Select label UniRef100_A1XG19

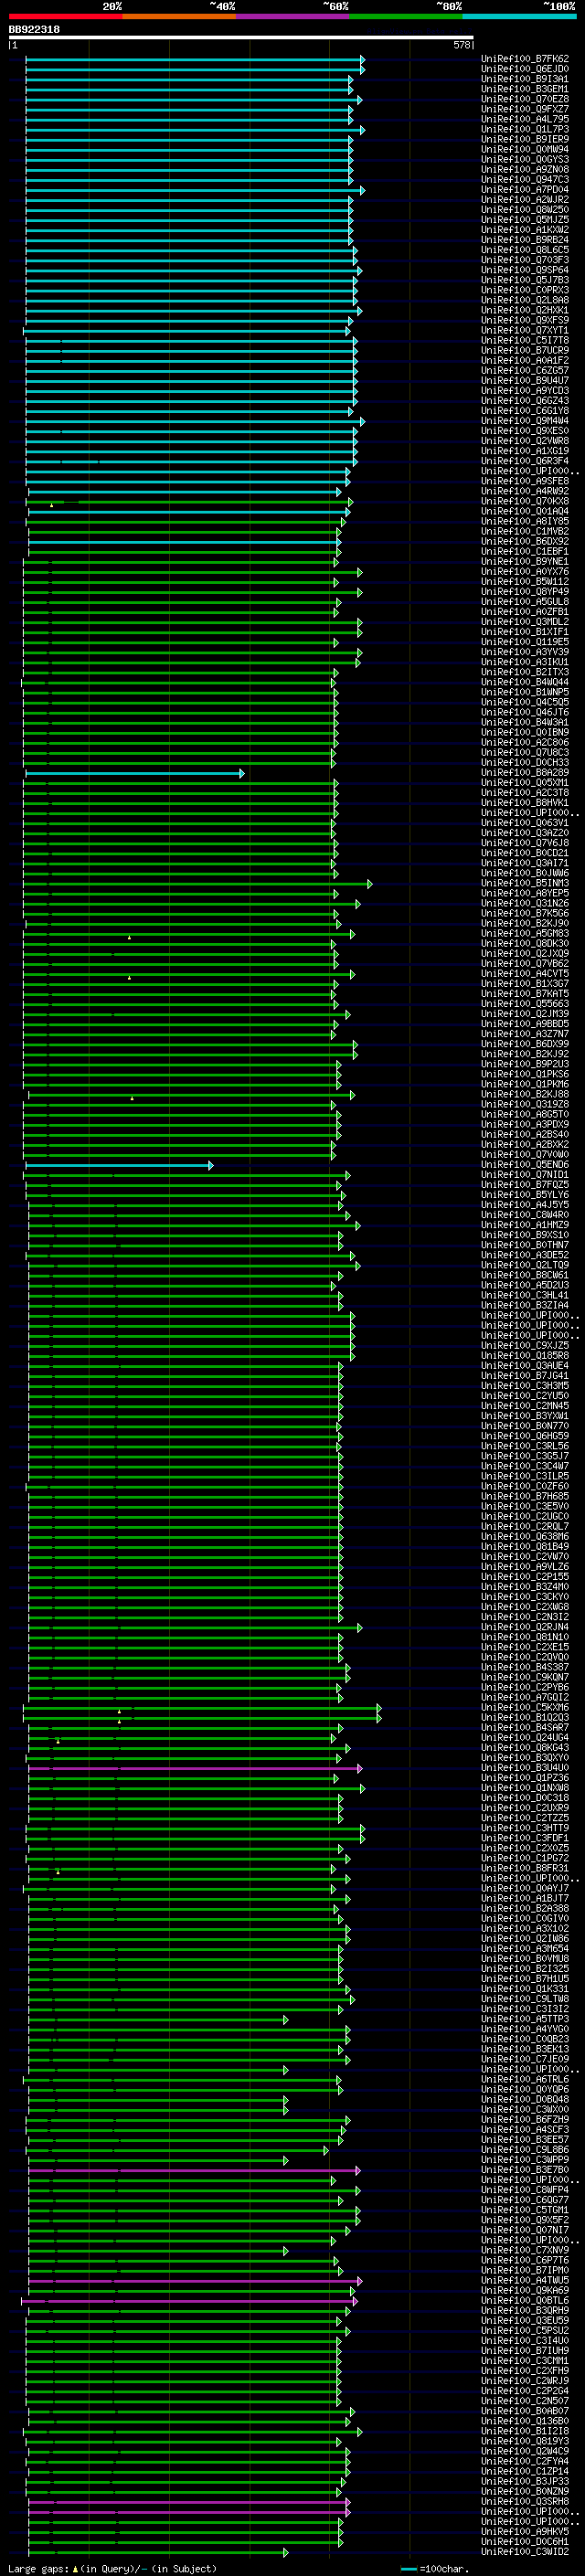click(525, 451)
